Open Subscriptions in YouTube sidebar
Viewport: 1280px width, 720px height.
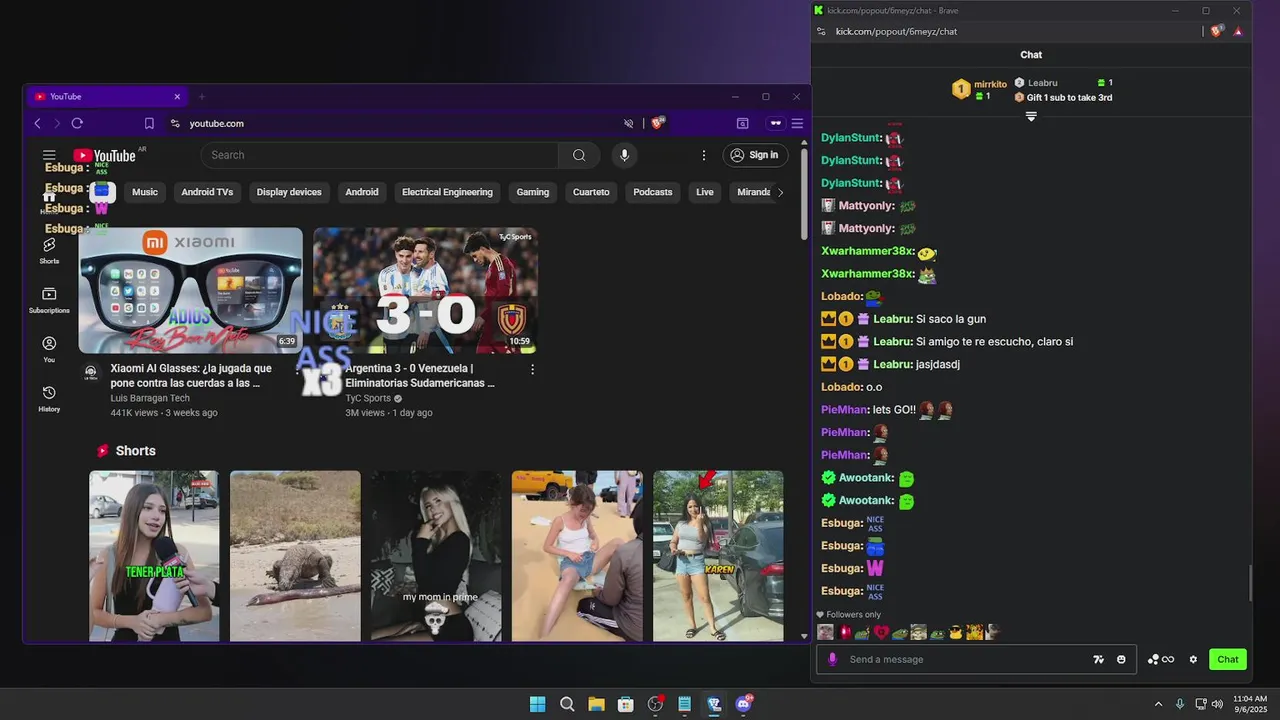[49, 300]
